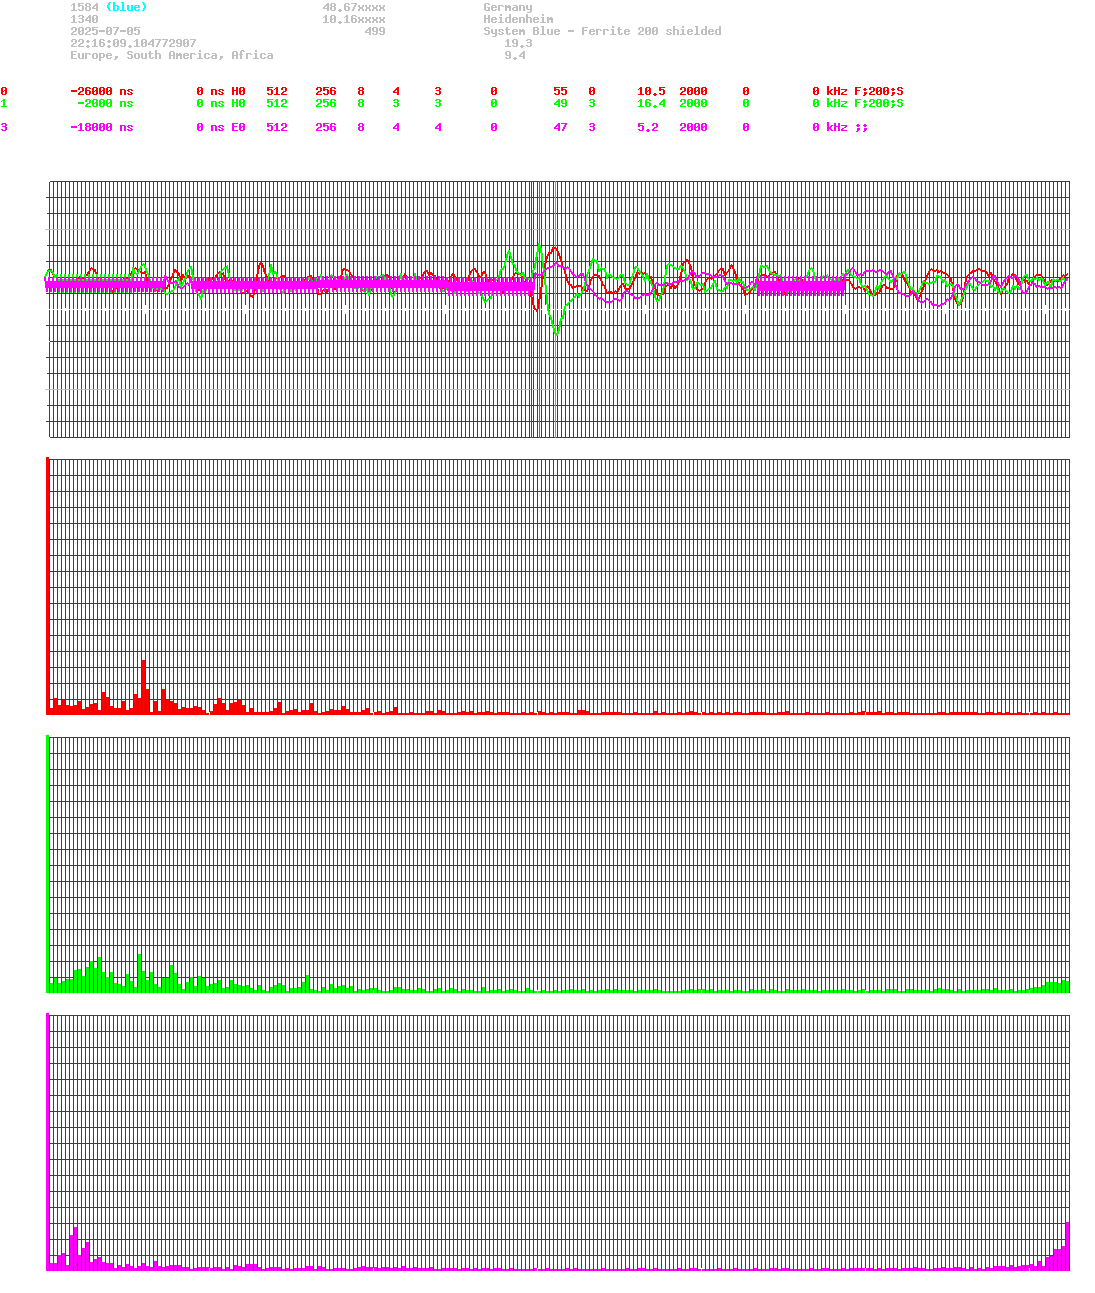
Task: Click the value 9.4 in header
Action: [515, 55]
